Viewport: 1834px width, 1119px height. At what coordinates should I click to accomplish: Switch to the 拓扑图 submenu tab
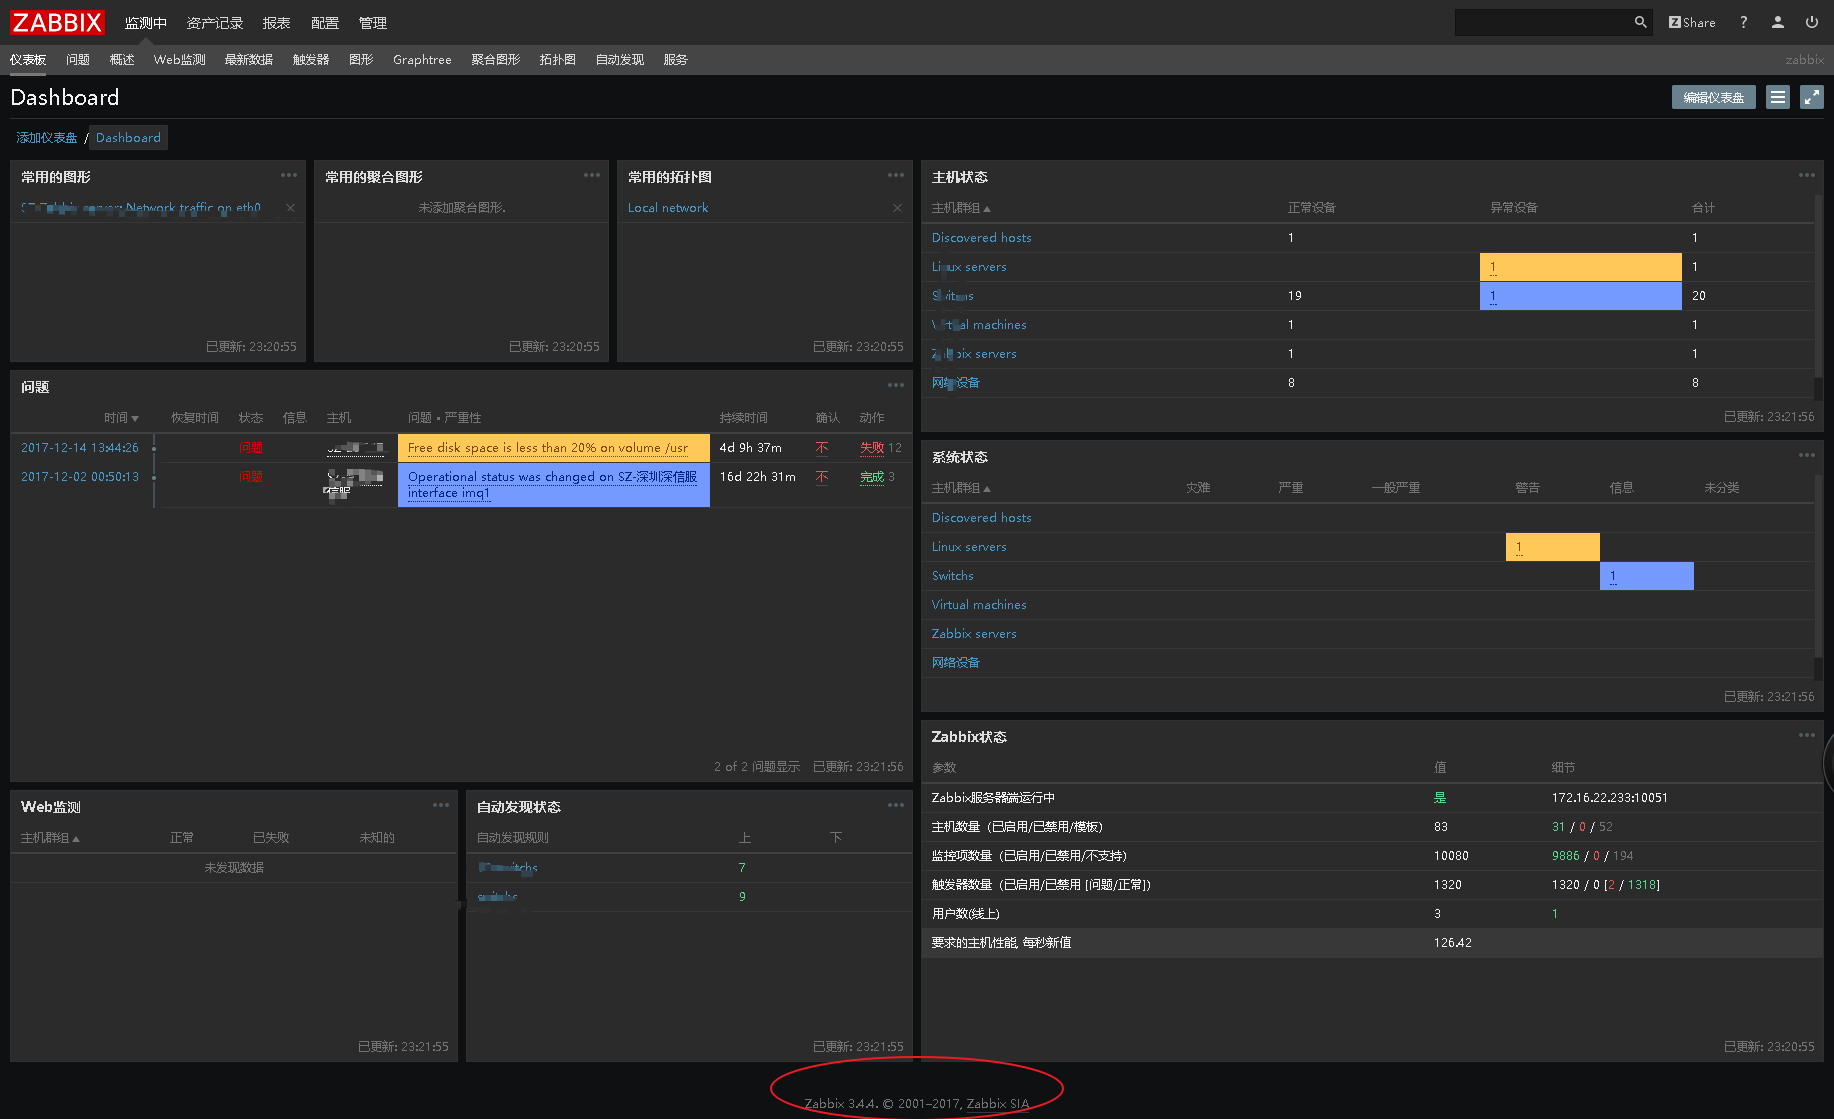[x=558, y=60]
